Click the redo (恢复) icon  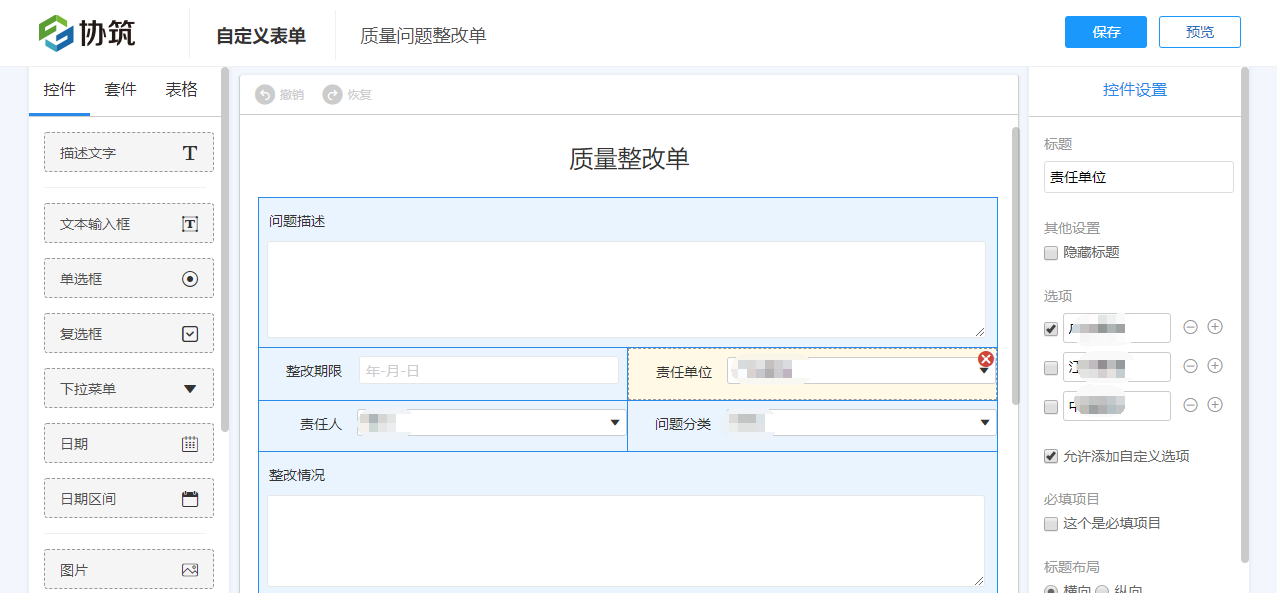[x=332, y=94]
